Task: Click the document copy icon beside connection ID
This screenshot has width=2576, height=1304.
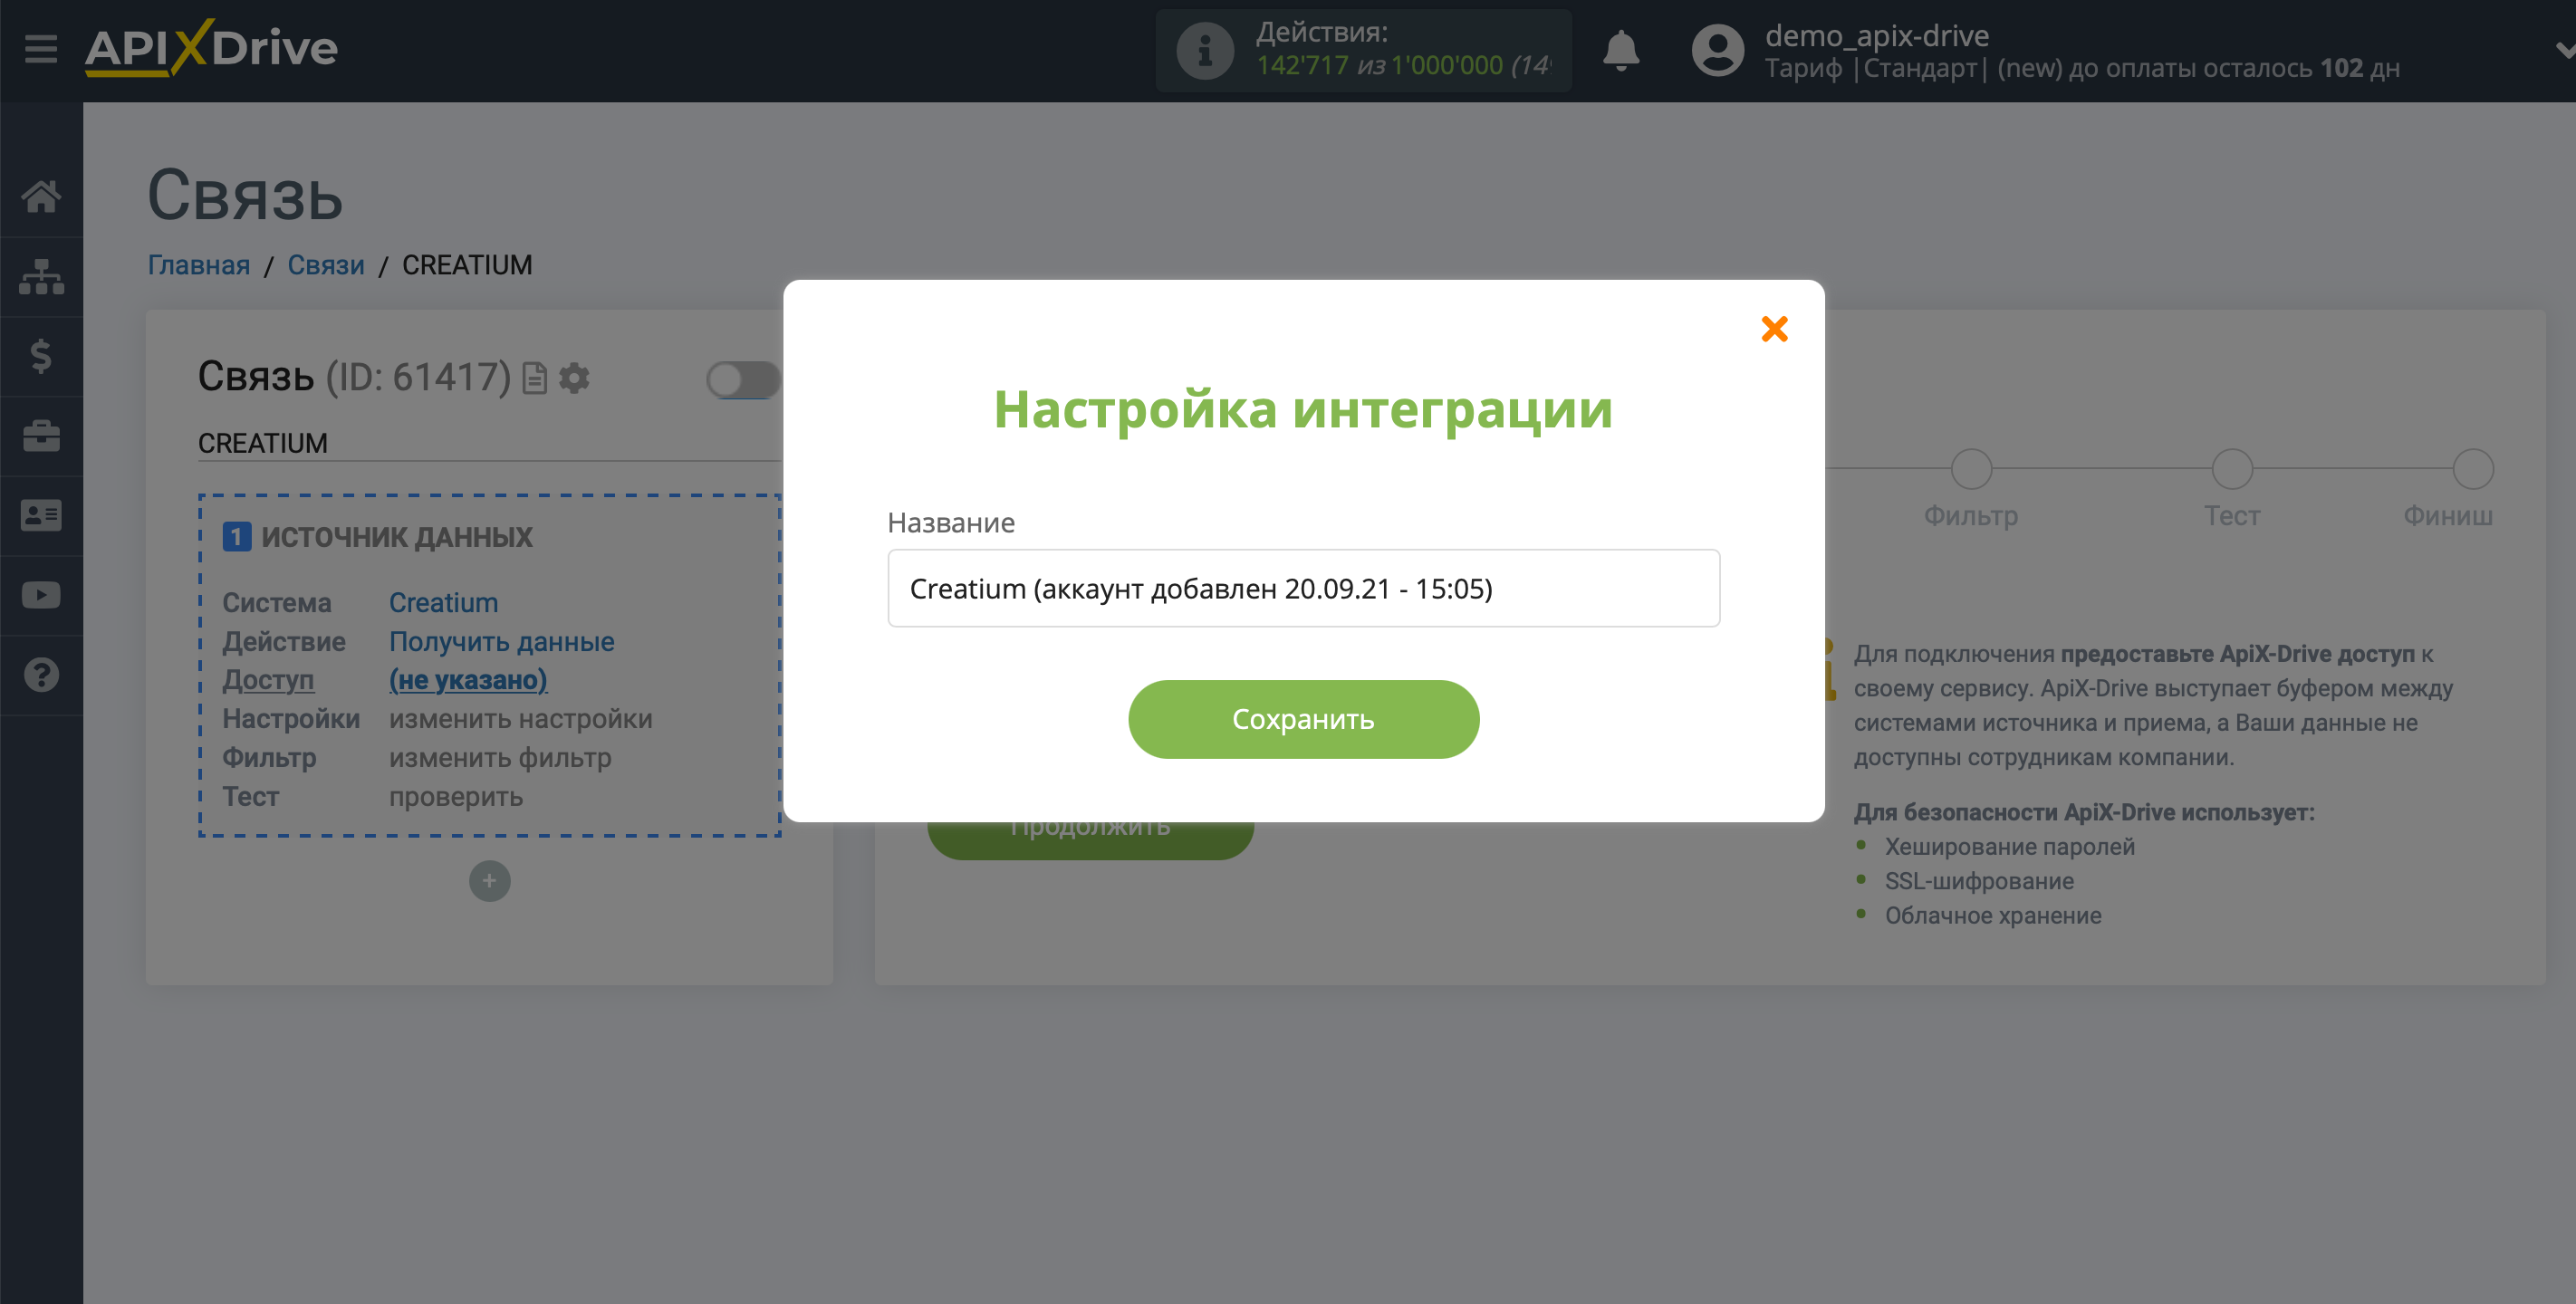Action: point(535,378)
